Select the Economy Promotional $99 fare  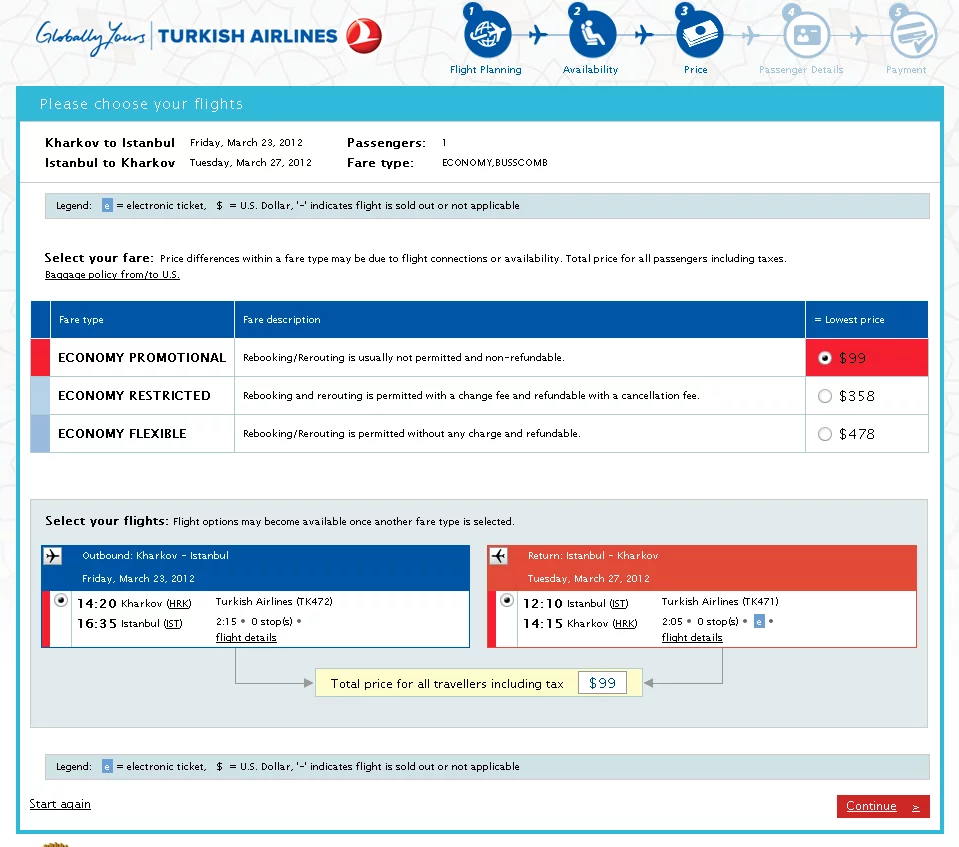coord(824,357)
